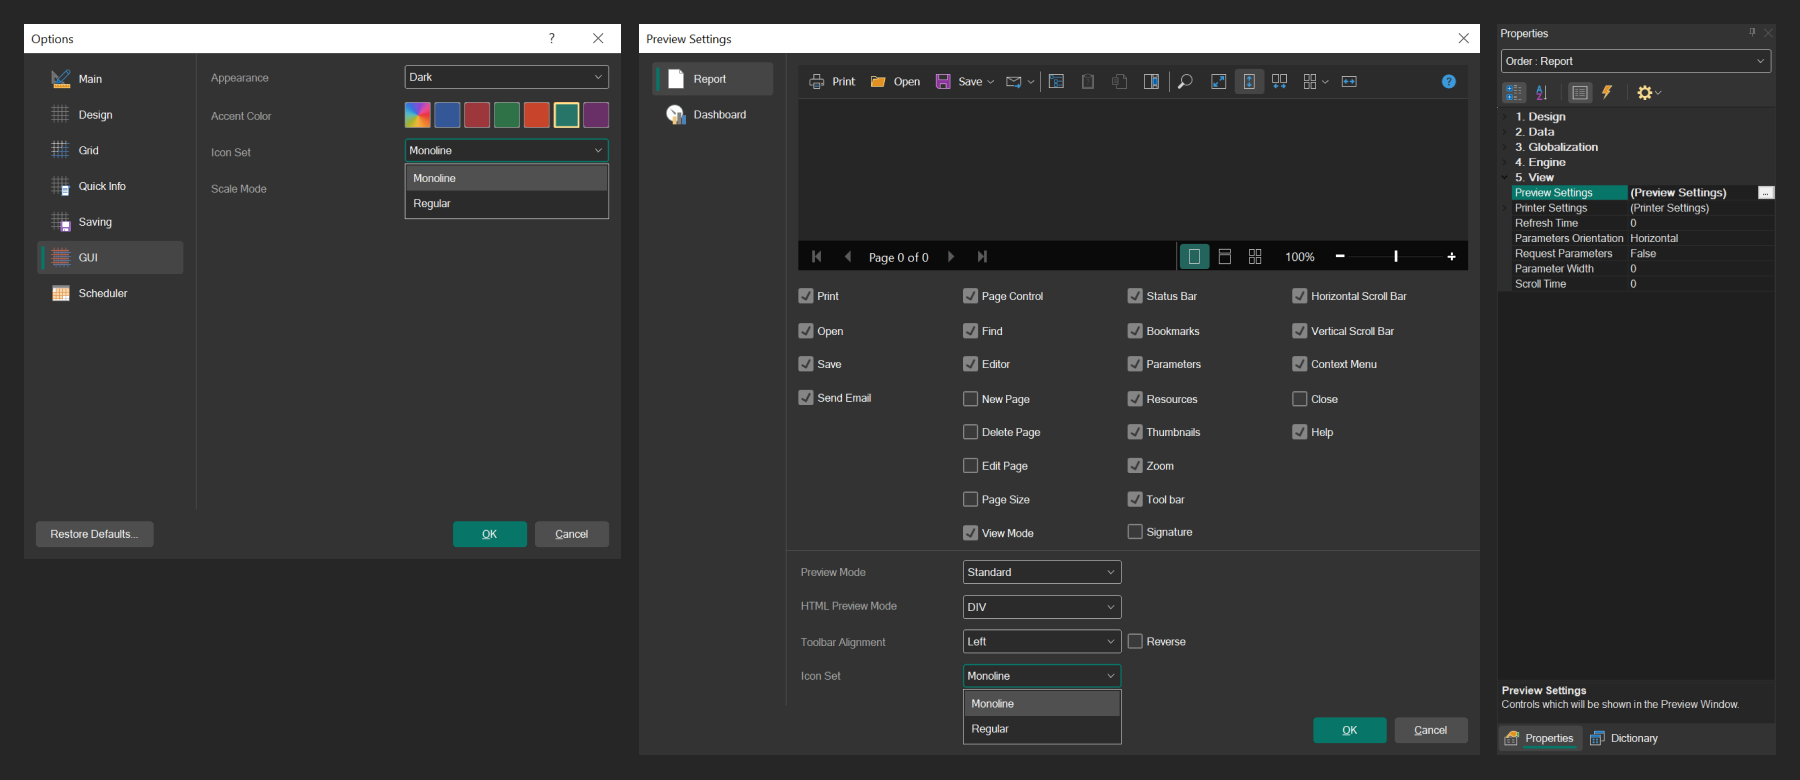Select Multiple Pages view mode in the status bar
Screen dimensions: 1800x780
pyautogui.click(x=1255, y=257)
